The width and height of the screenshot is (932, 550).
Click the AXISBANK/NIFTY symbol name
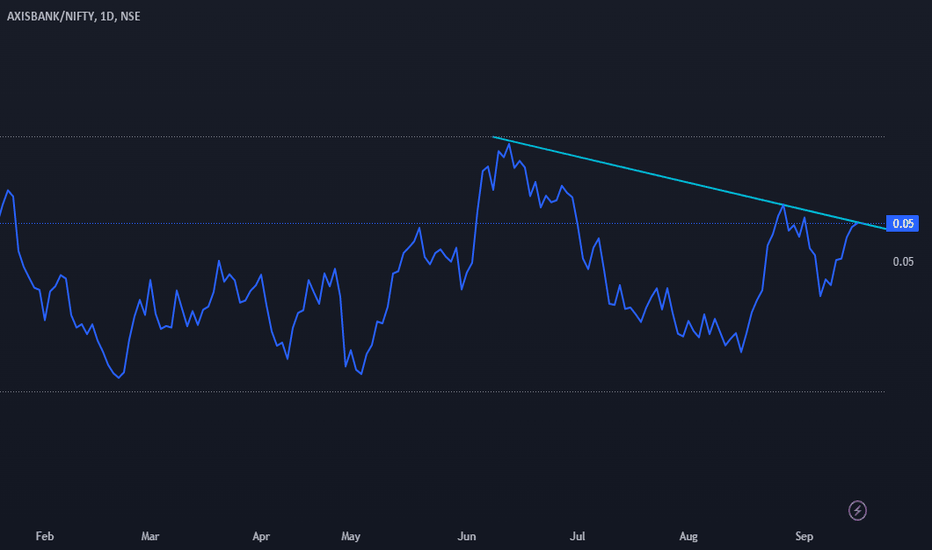pyautogui.click(x=51, y=17)
